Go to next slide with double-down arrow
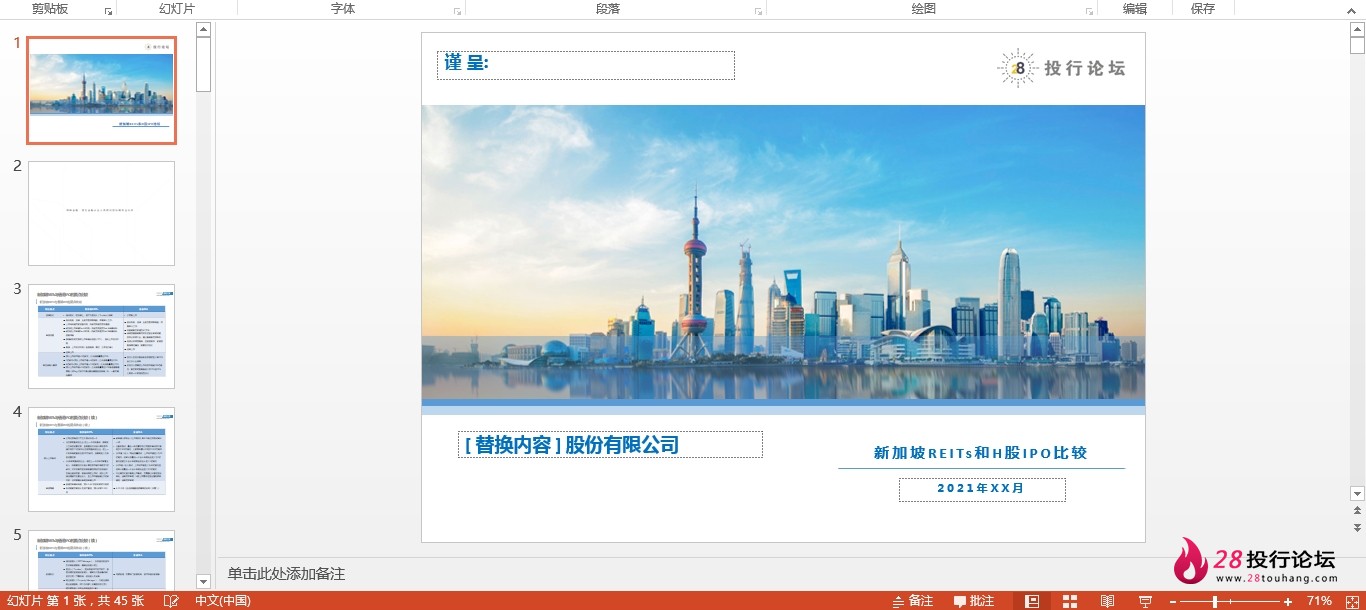 pos(1357,527)
